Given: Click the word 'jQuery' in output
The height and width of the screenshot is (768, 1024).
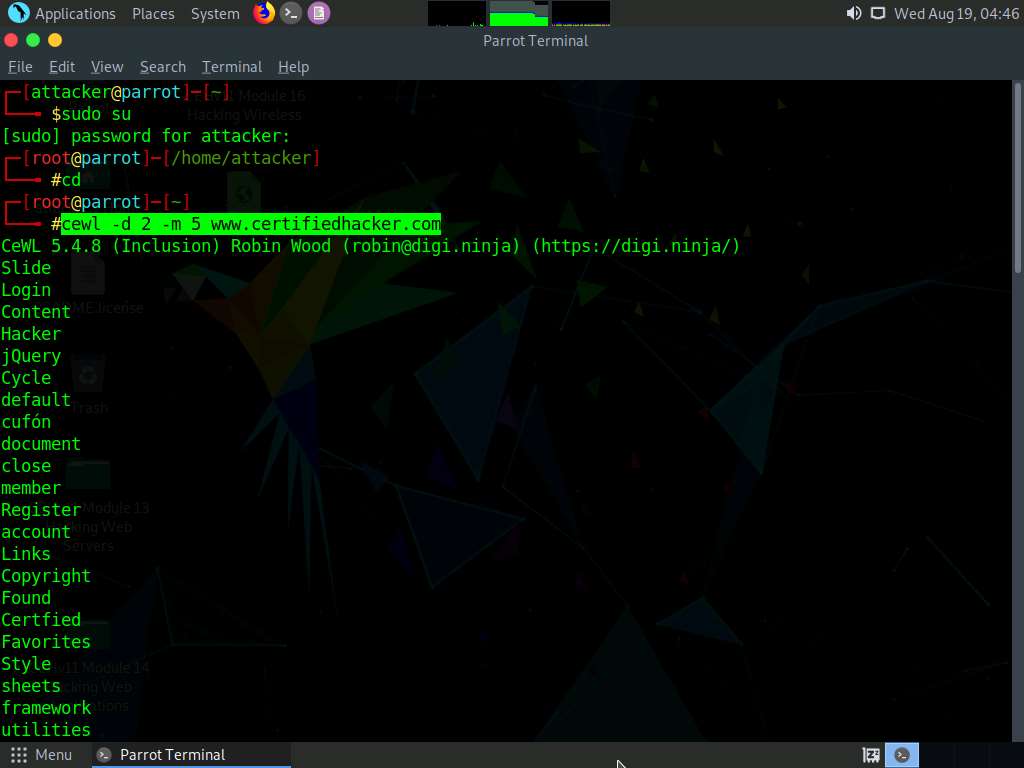Looking at the screenshot, I should click(31, 356).
